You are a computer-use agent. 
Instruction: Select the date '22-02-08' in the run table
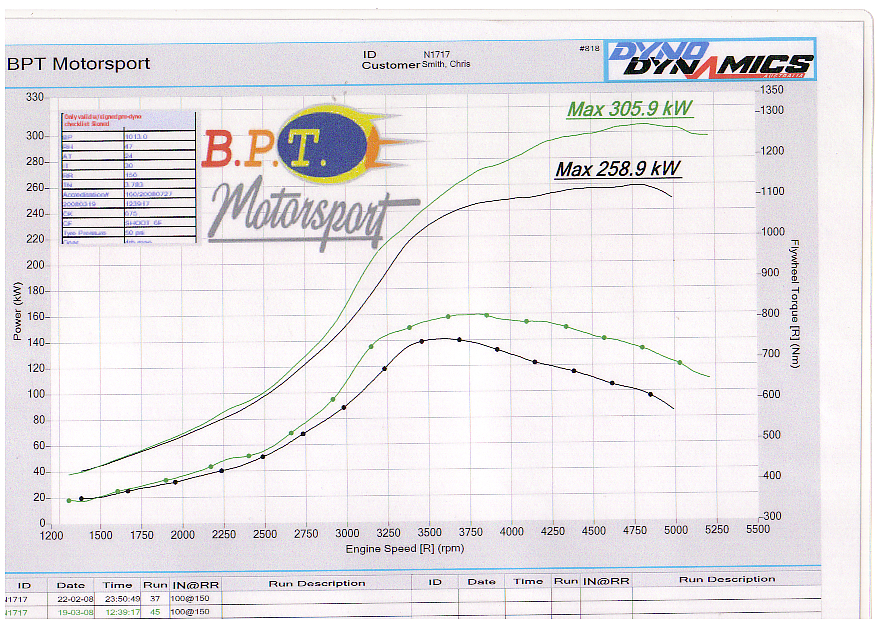tap(75, 599)
